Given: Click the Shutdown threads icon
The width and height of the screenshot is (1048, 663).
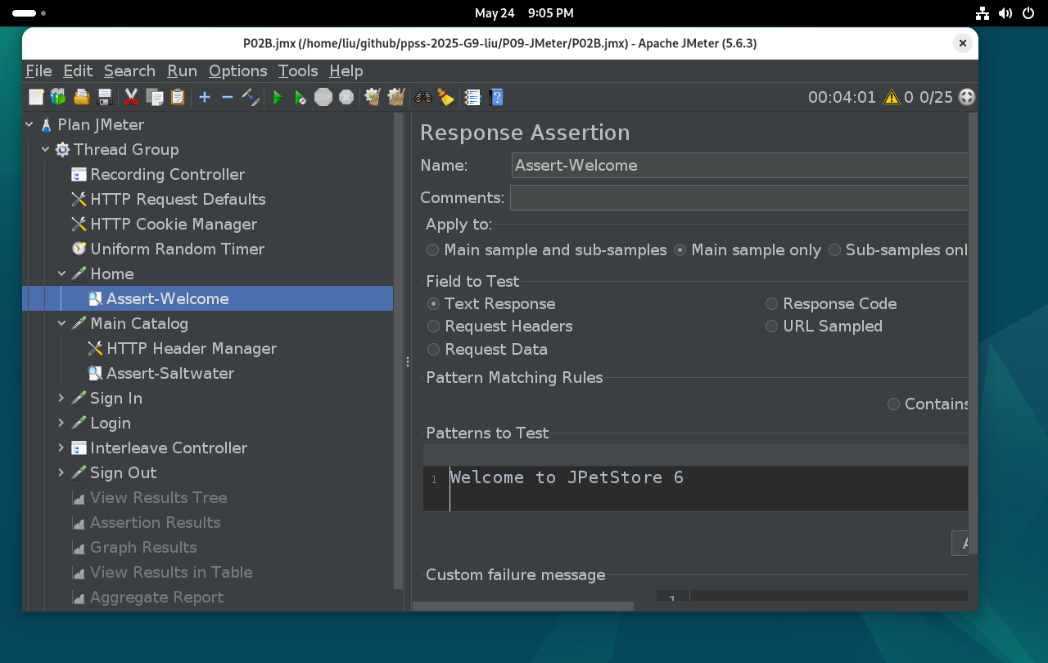Looking at the screenshot, I should (346, 98).
